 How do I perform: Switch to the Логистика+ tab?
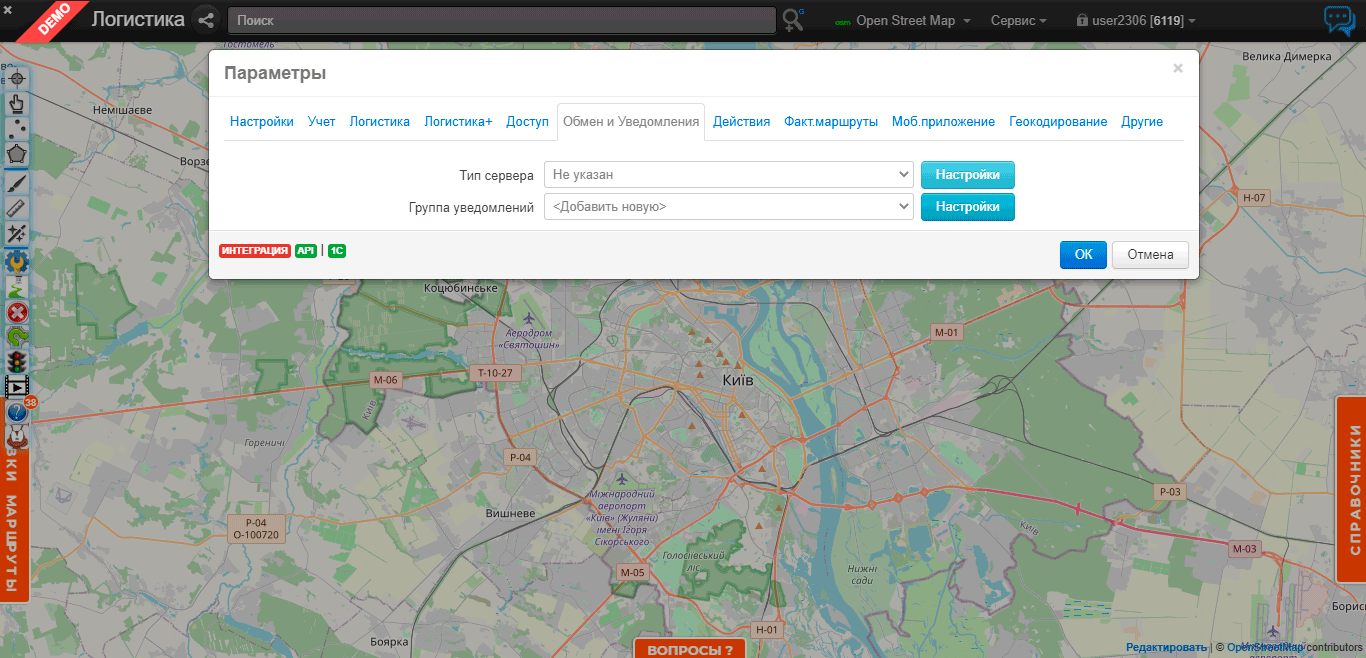click(458, 122)
